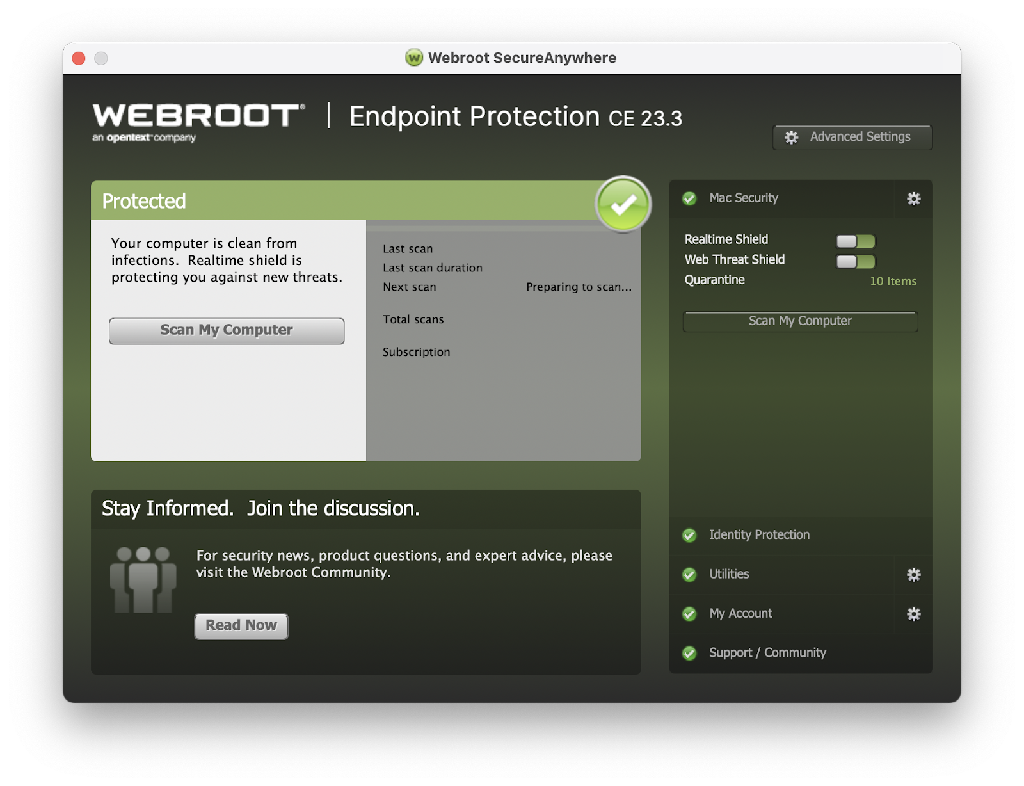This screenshot has width=1024, height=786.
Task: Click the Web Threat Shield label
Action: tap(735, 260)
